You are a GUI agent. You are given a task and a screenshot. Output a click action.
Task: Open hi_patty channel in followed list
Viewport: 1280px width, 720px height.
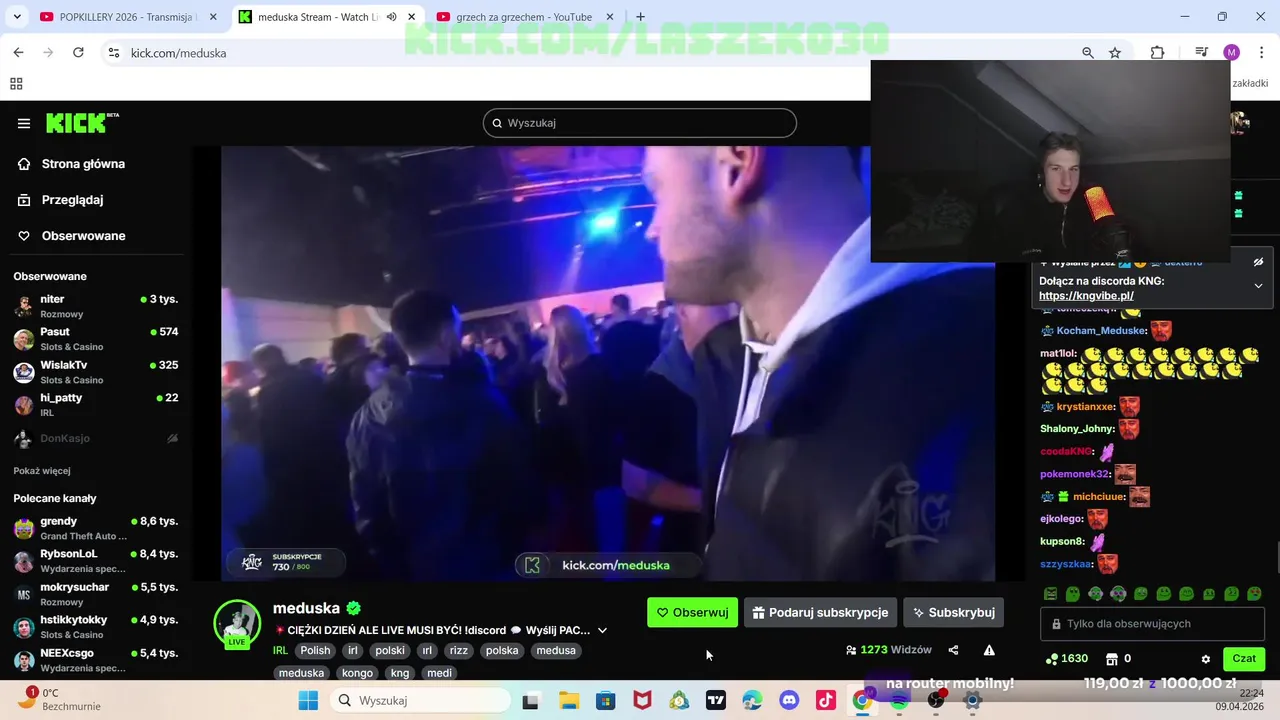[96, 405]
